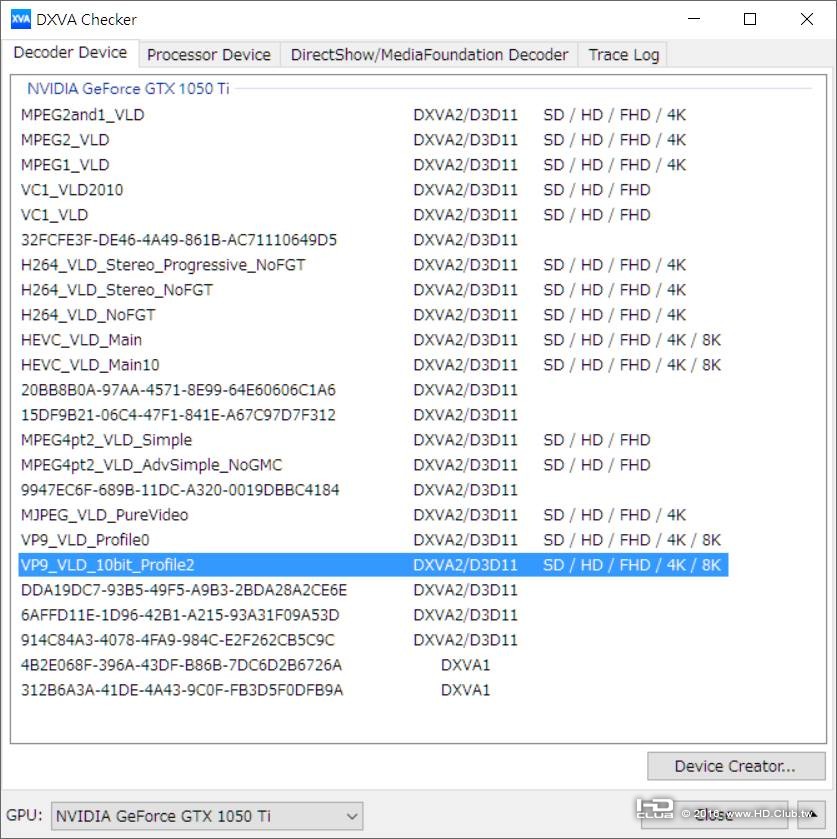Screen dimensions: 837x839
Task: Select GUID 914C84A3-4078-4FA9-984C-E2F262CB5C9C
Action: tap(373, 640)
